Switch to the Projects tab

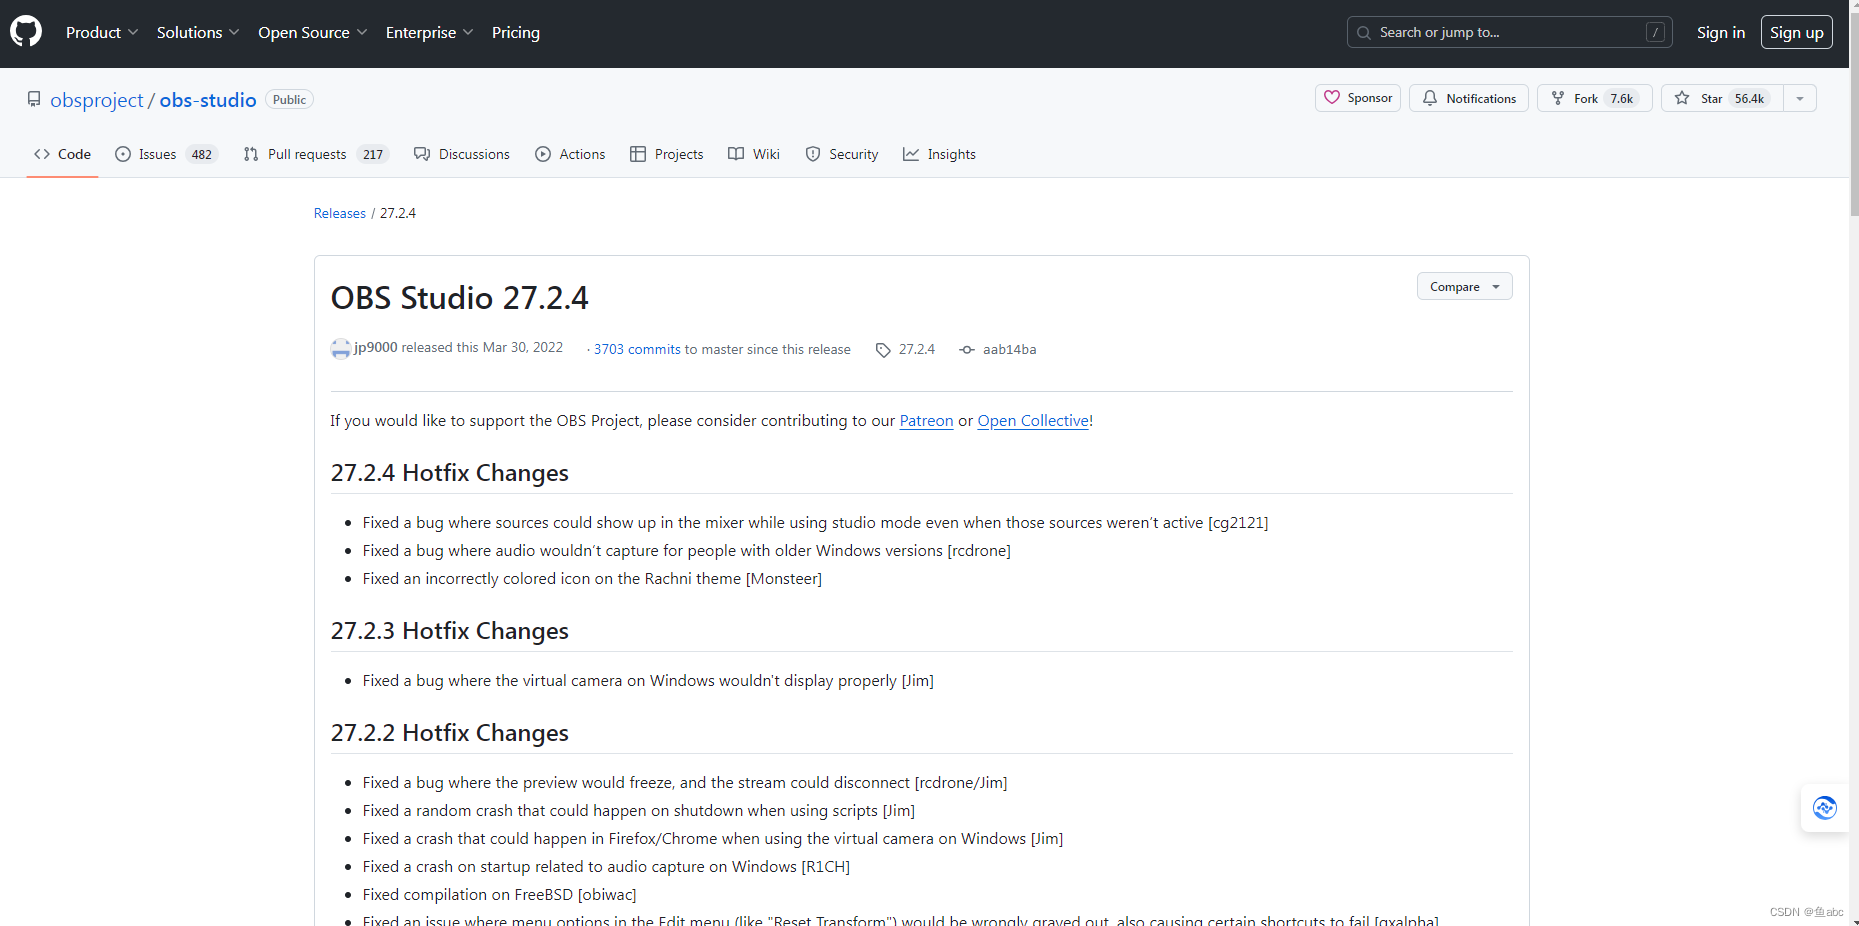tap(666, 154)
